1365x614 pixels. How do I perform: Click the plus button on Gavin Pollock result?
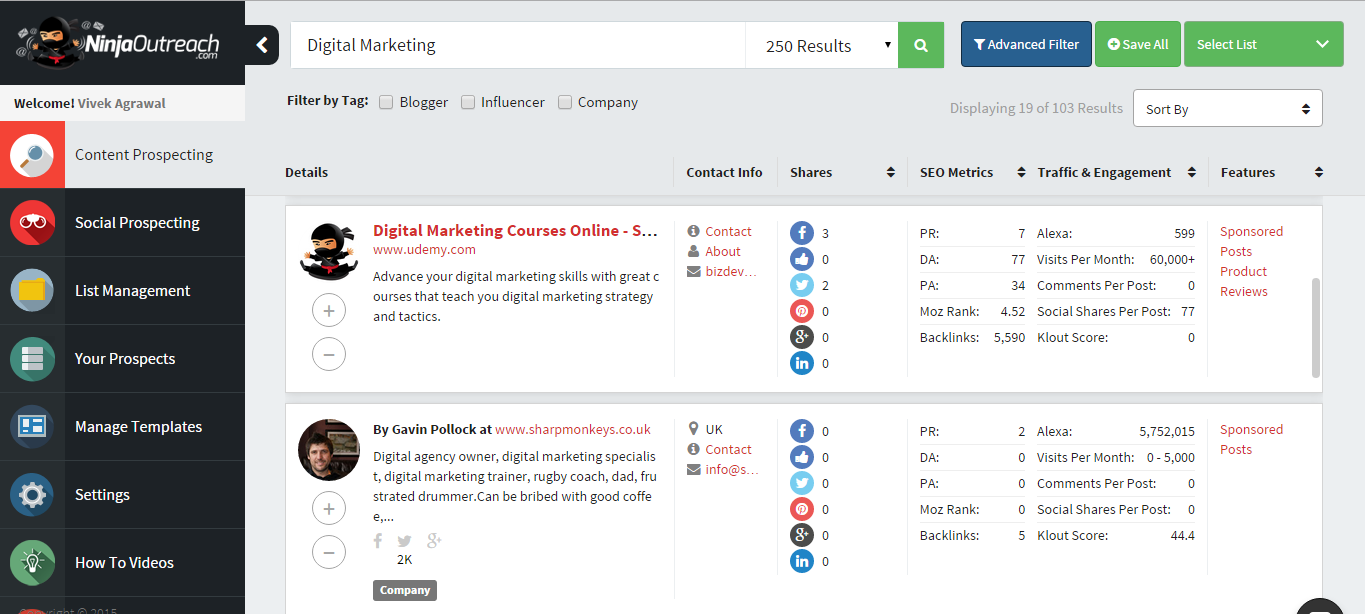pyautogui.click(x=329, y=510)
